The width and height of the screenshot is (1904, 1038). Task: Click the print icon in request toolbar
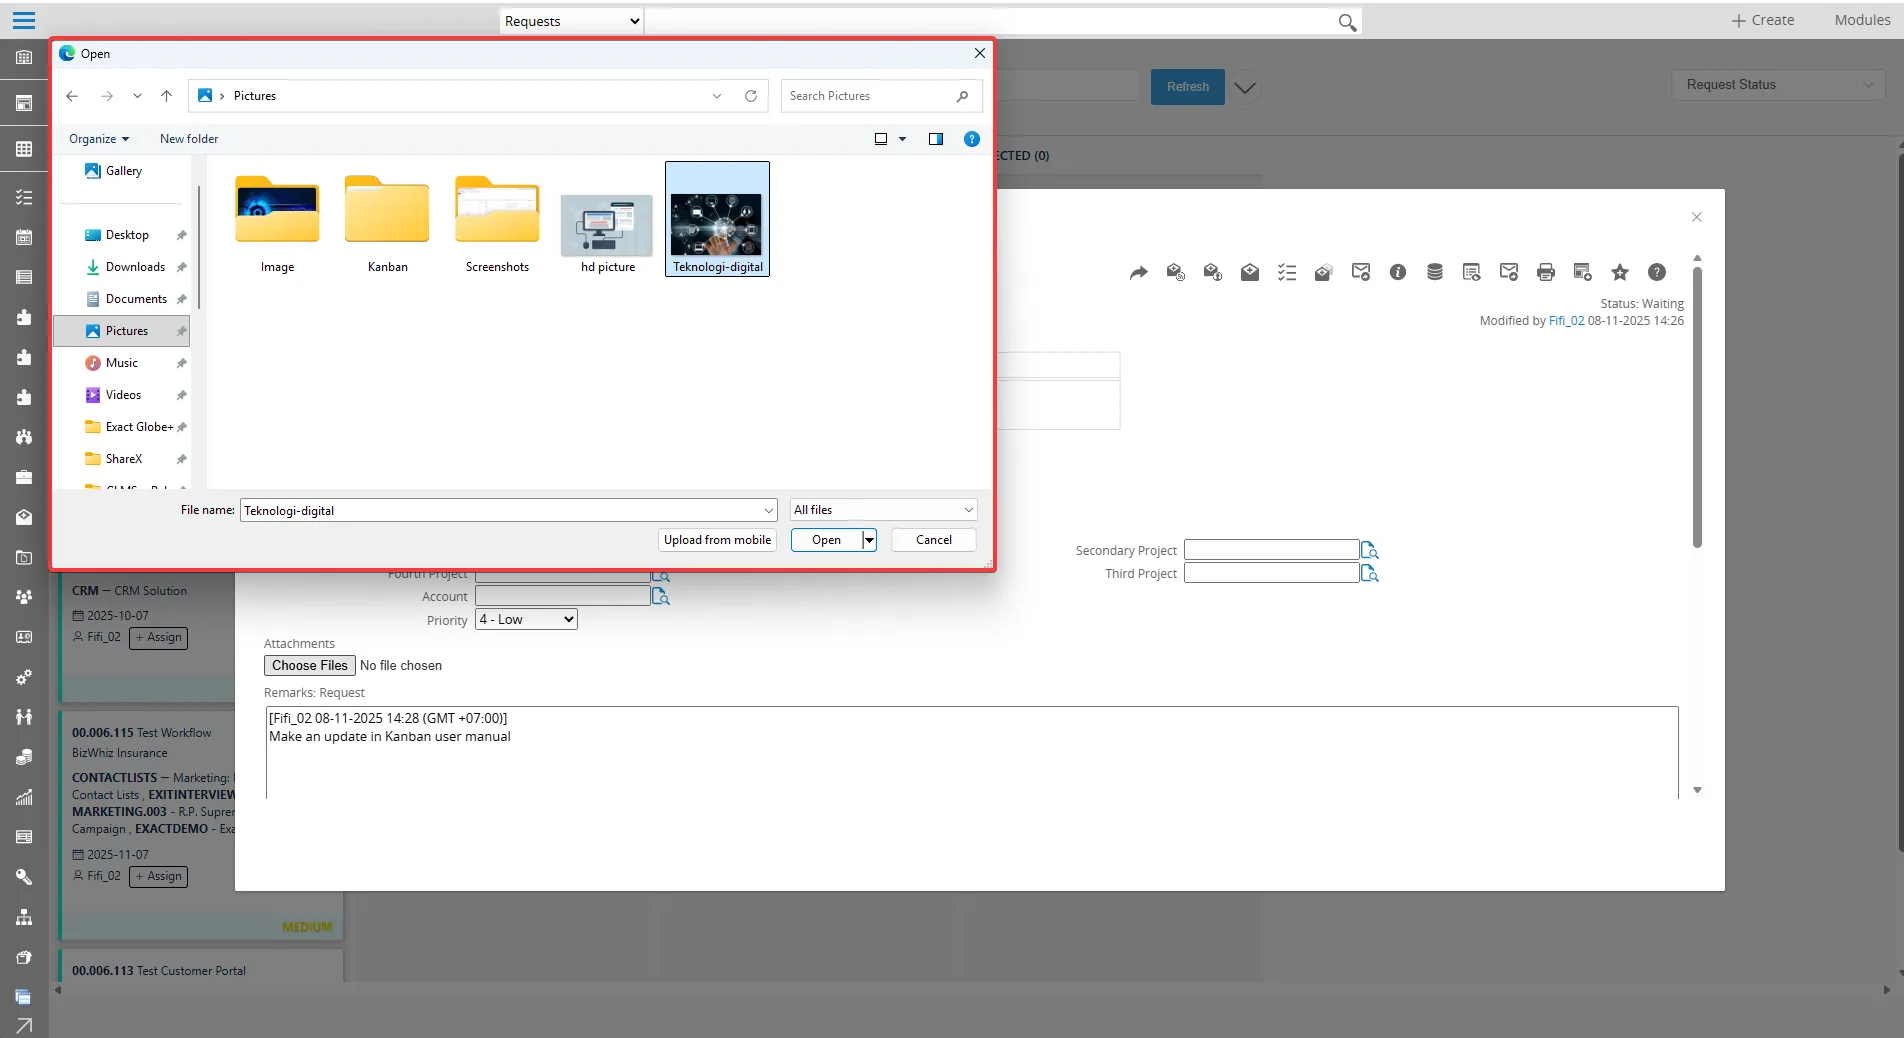(x=1545, y=272)
